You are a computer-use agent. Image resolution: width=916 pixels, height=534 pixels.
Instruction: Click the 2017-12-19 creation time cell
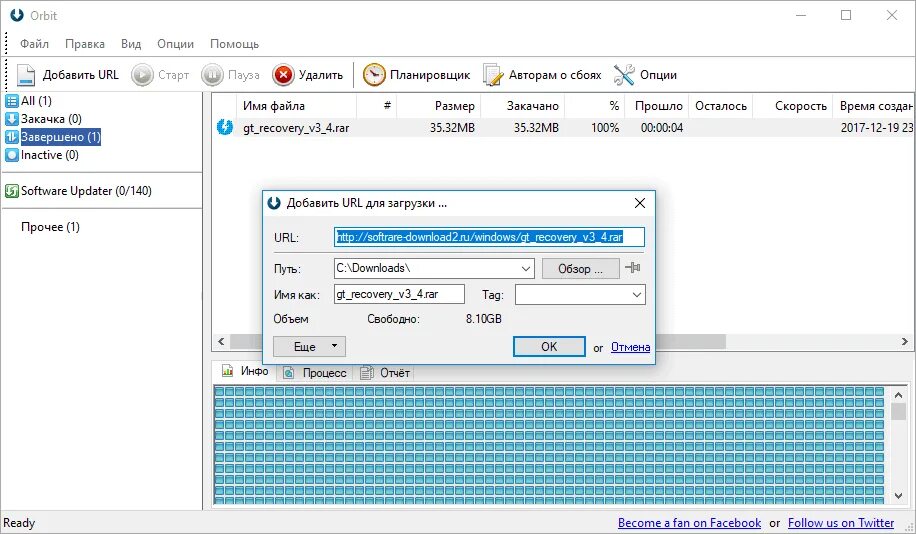(x=876, y=127)
